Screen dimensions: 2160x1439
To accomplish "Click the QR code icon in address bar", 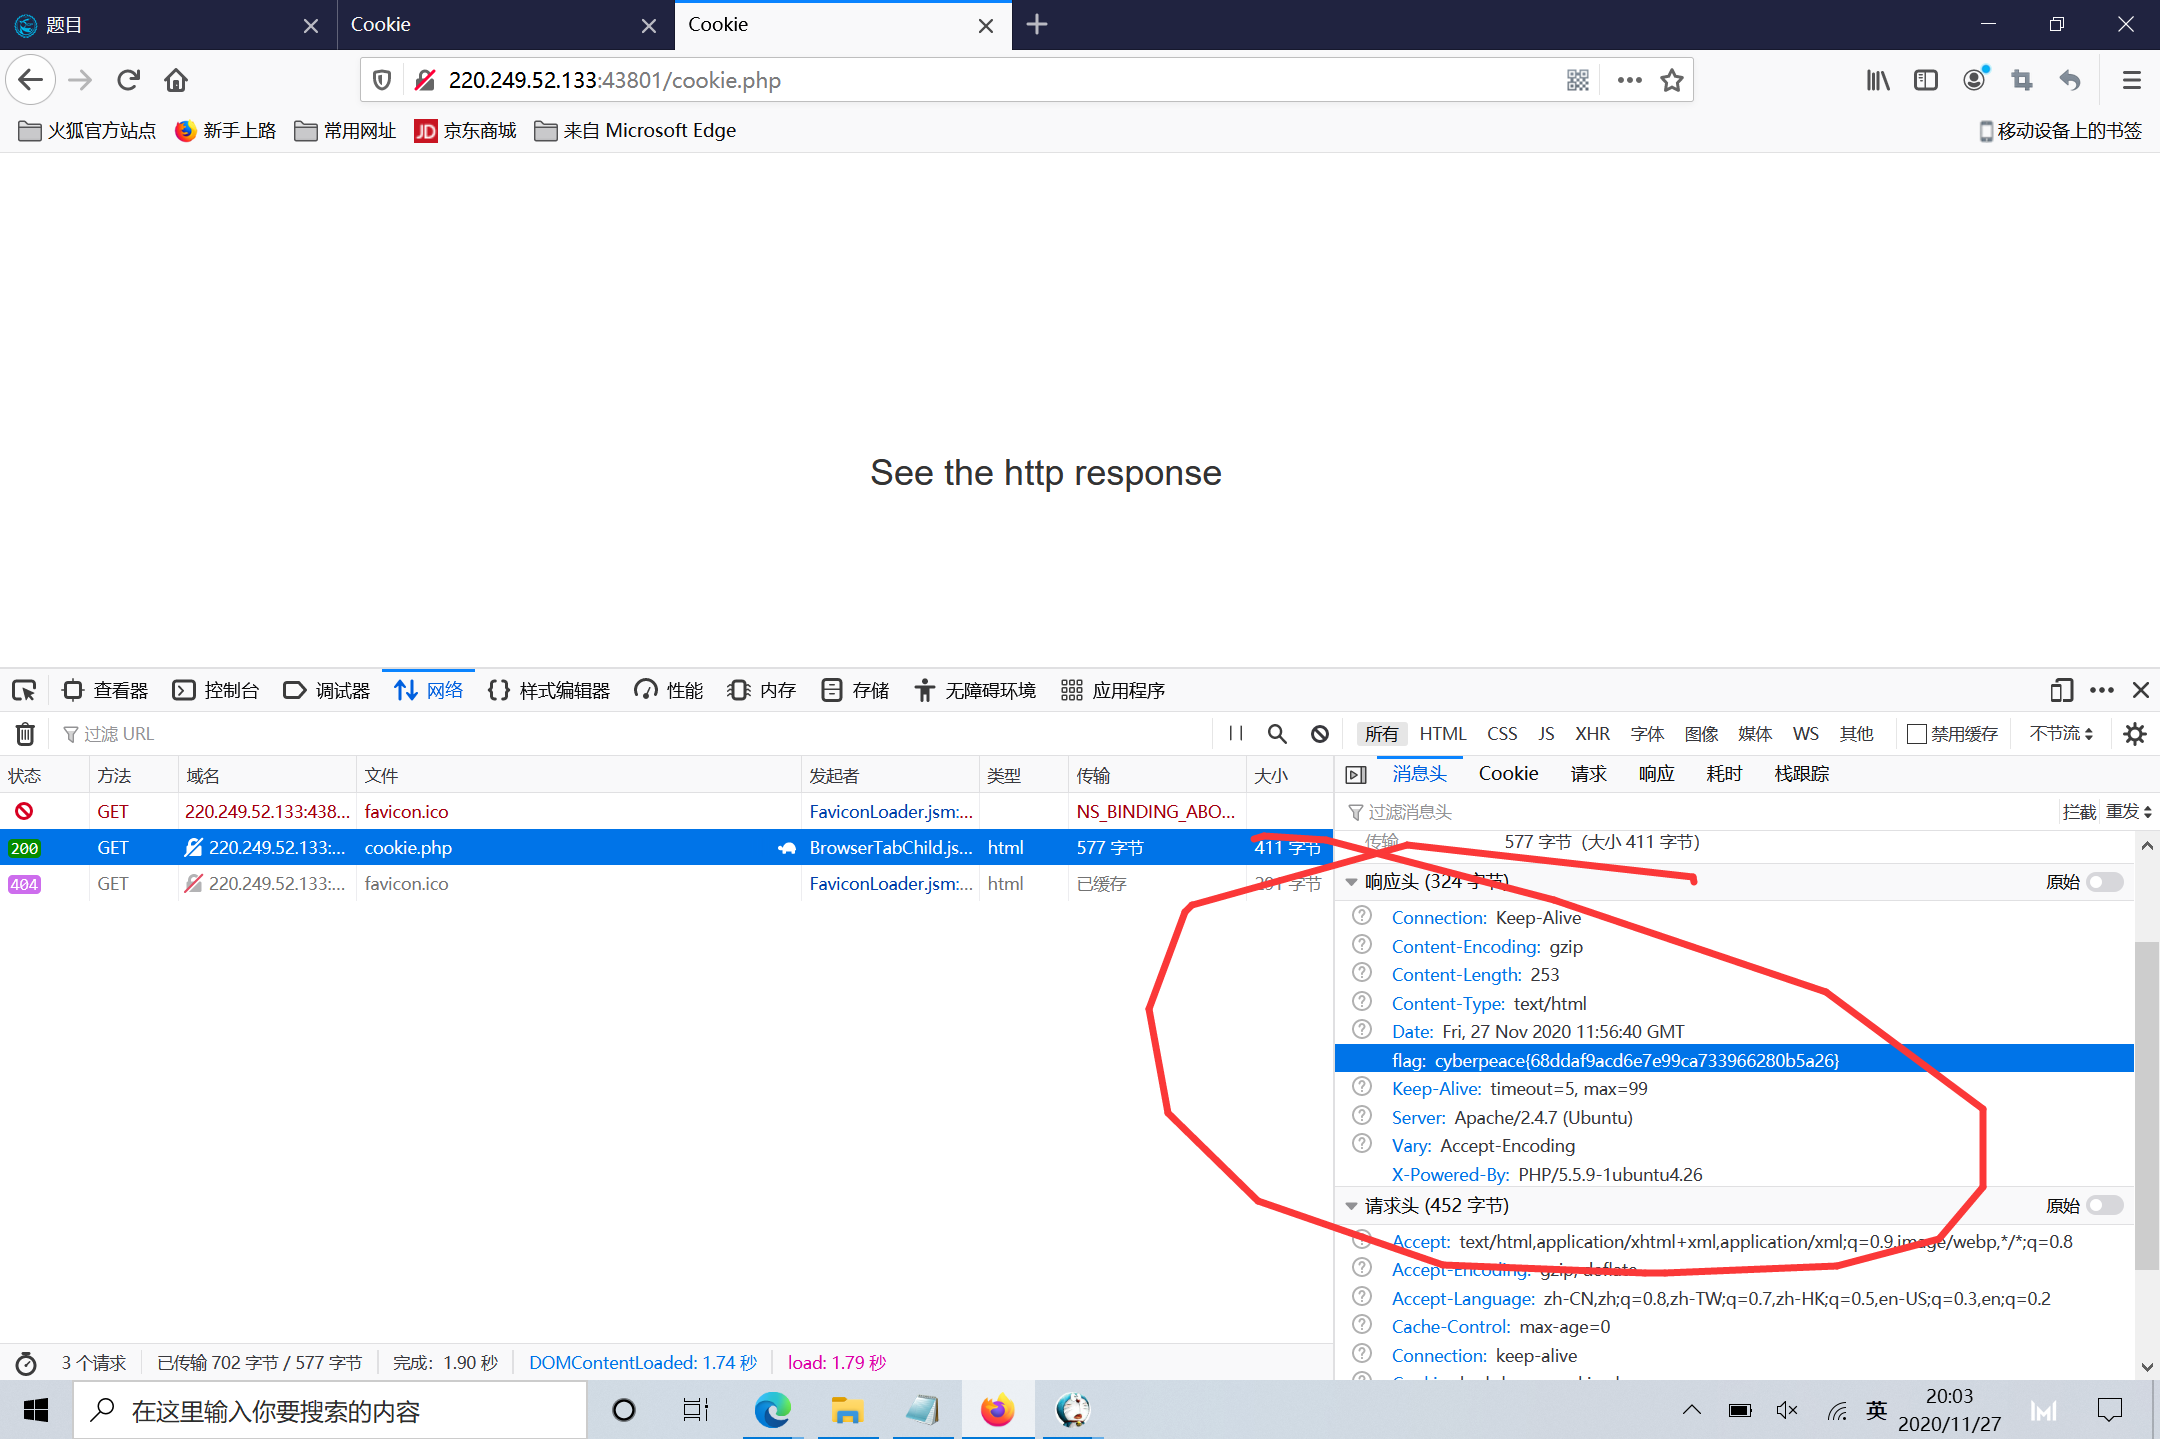I will pos(1578,80).
